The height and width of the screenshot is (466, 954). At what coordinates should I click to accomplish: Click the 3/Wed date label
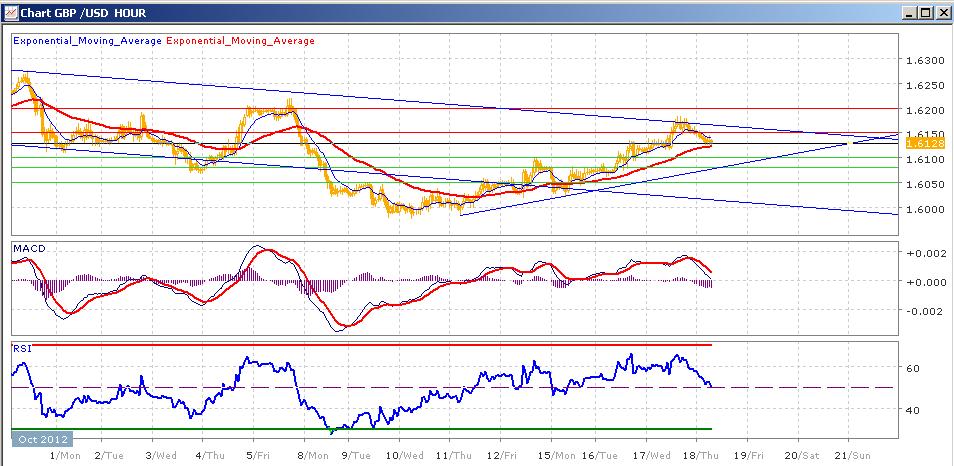pos(162,454)
